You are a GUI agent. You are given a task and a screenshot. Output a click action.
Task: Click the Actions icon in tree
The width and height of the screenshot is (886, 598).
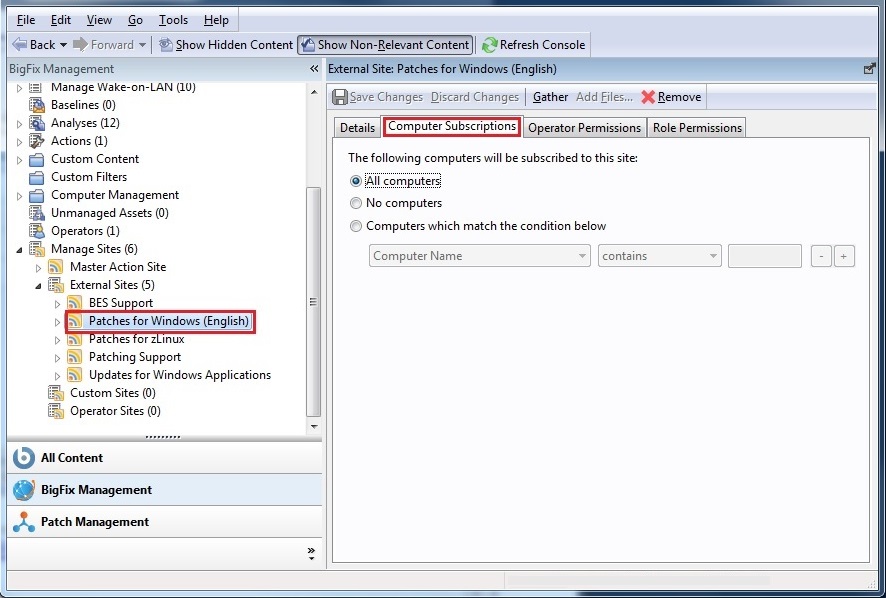(x=37, y=141)
